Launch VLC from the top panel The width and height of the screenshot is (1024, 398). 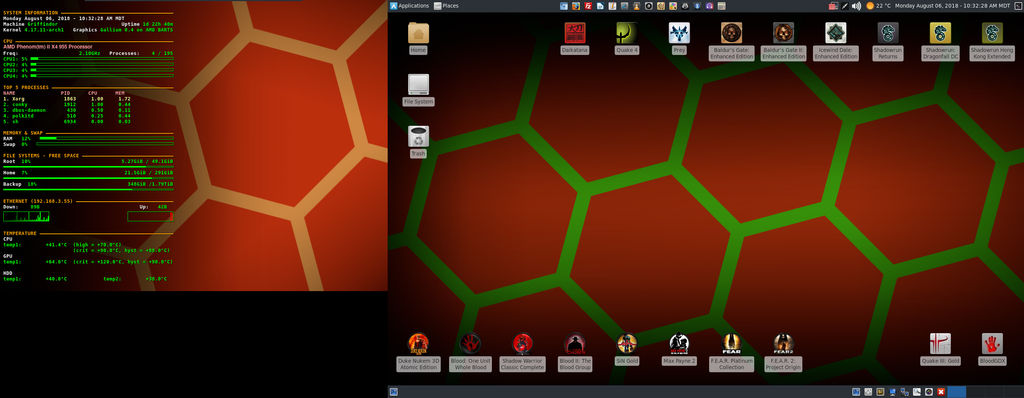[x=637, y=6]
